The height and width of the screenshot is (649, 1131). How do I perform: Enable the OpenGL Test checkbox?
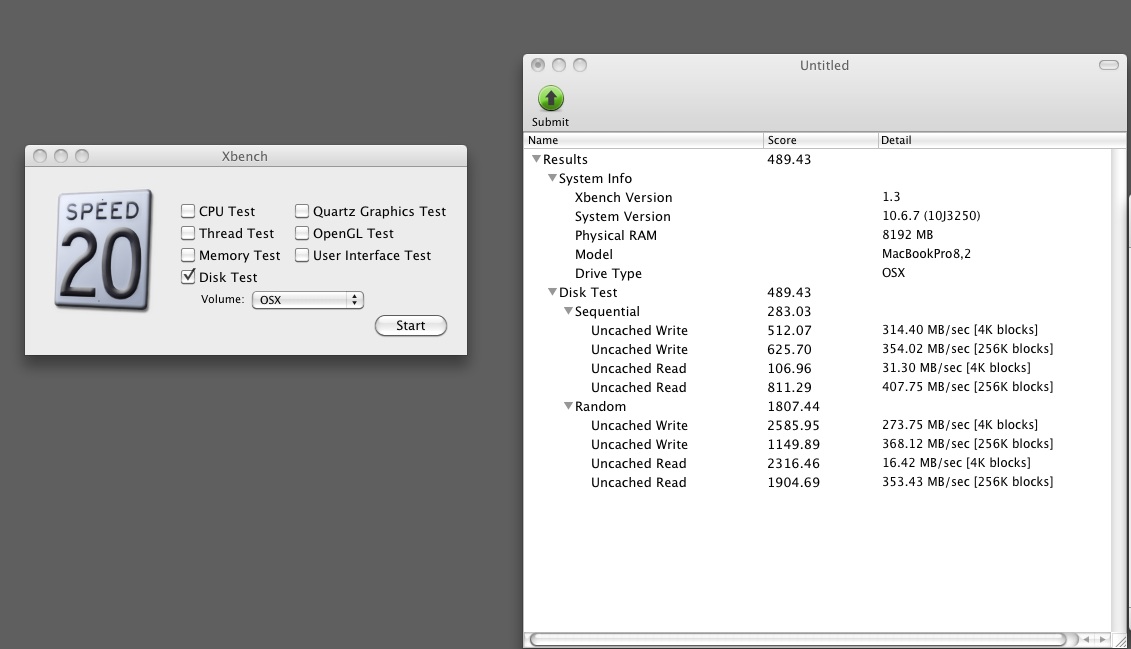[x=302, y=233]
